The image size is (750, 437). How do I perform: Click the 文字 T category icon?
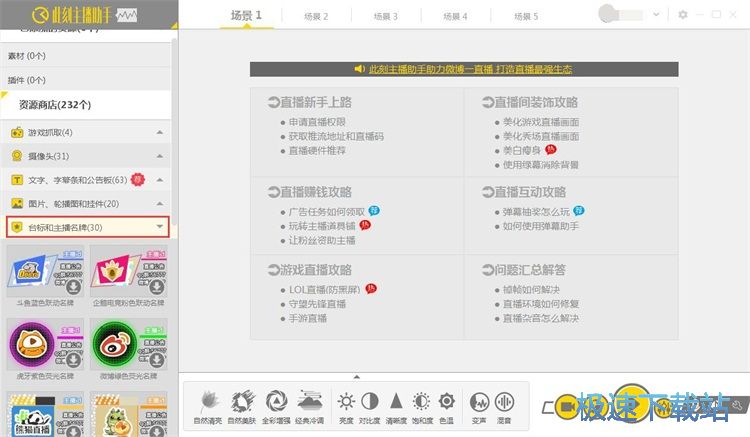click(x=17, y=180)
